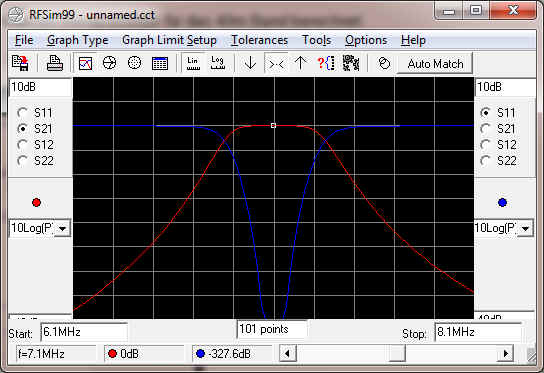Image resolution: width=544 pixels, height=373 pixels.
Task: Select the right S21 radio button
Action: pos(485,129)
